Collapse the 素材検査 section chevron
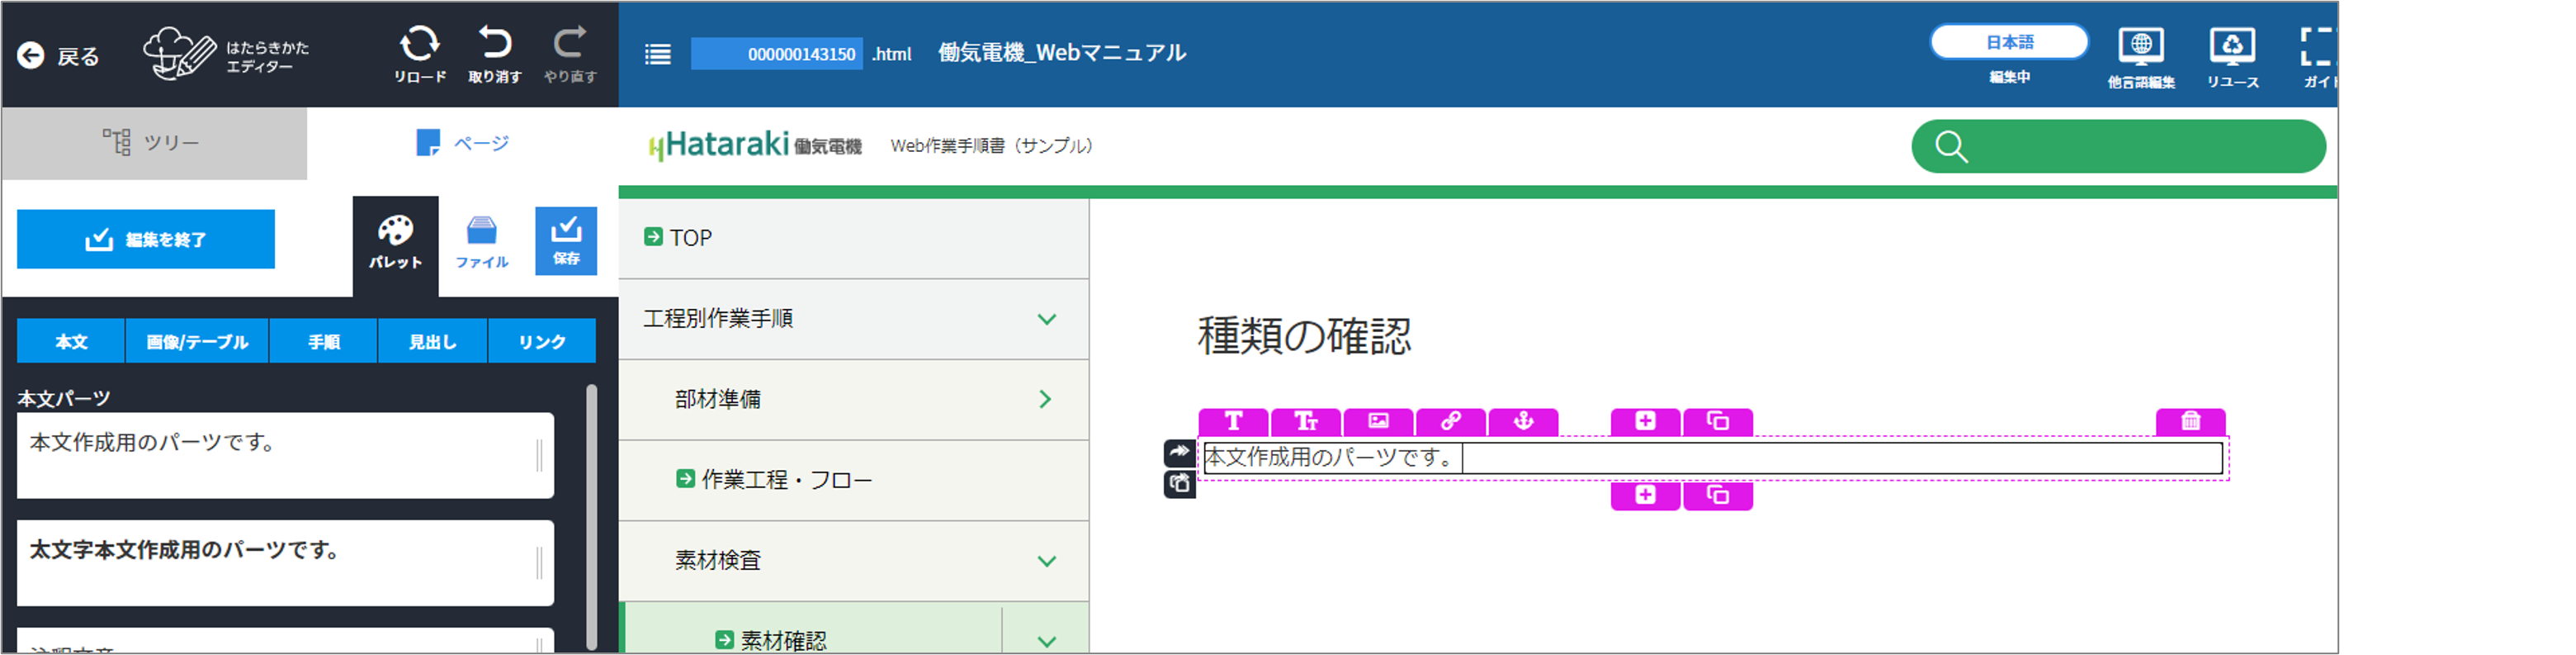2576x655 pixels. [x=1046, y=561]
